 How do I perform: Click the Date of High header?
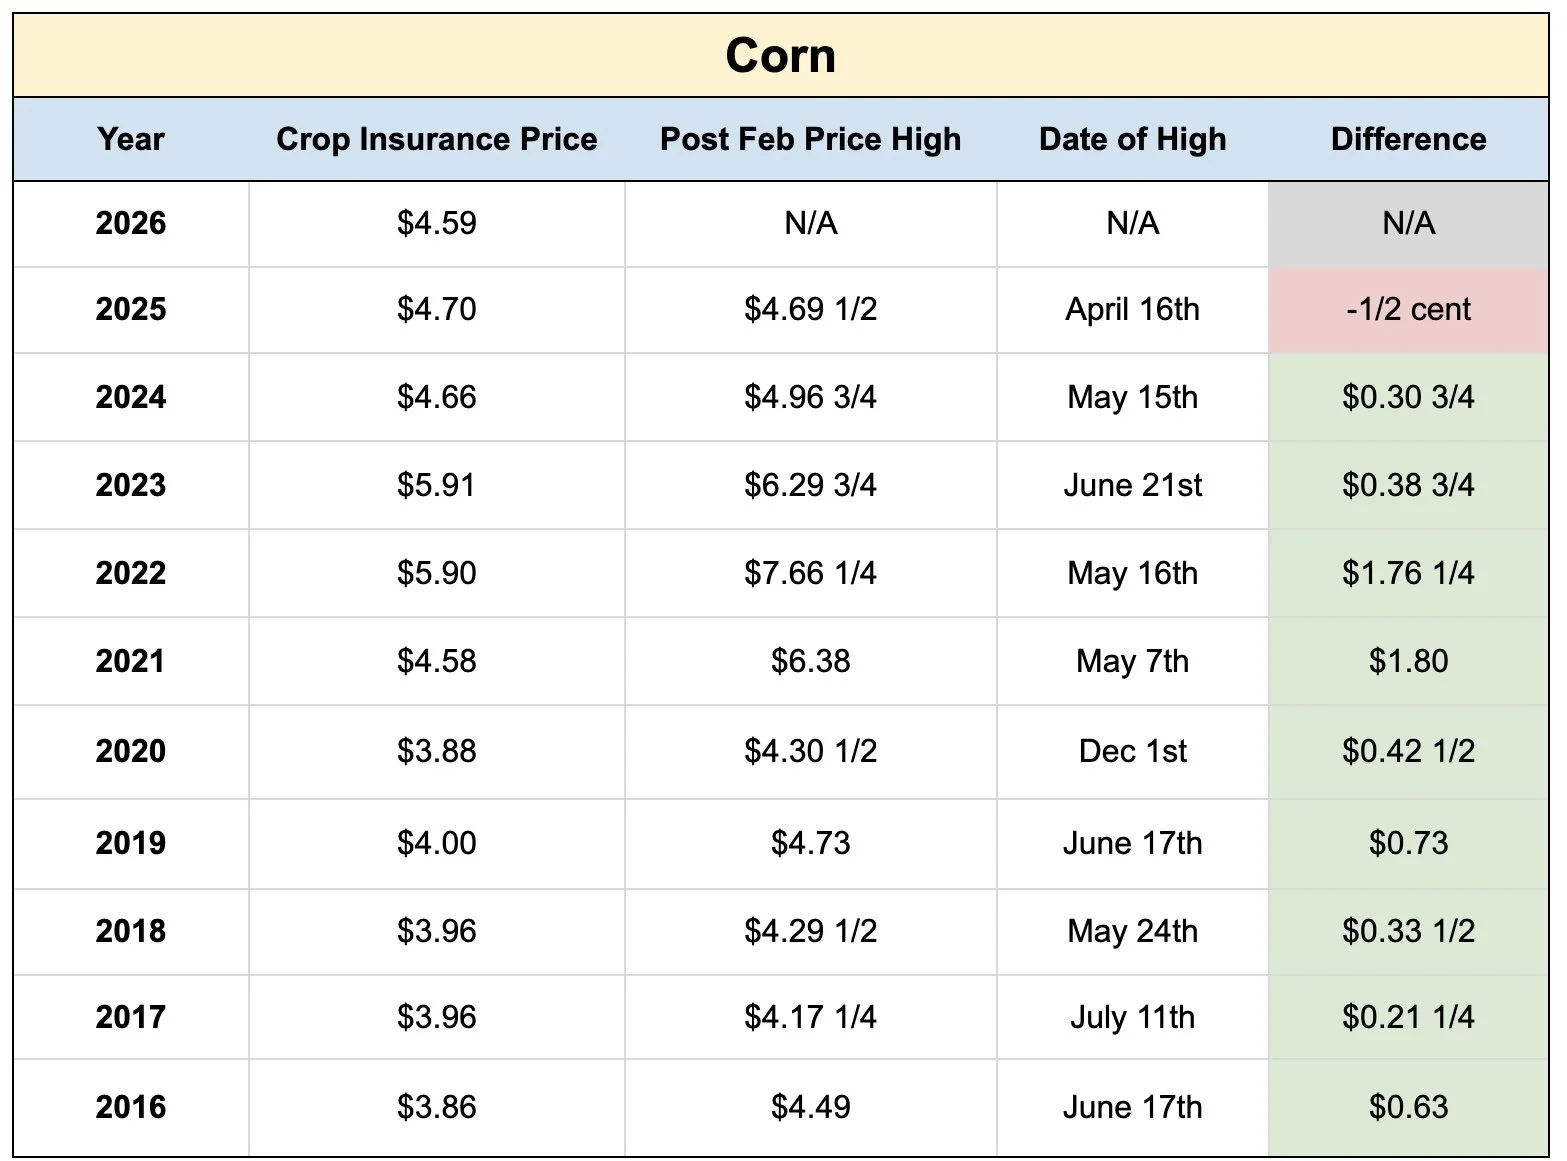point(1132,139)
